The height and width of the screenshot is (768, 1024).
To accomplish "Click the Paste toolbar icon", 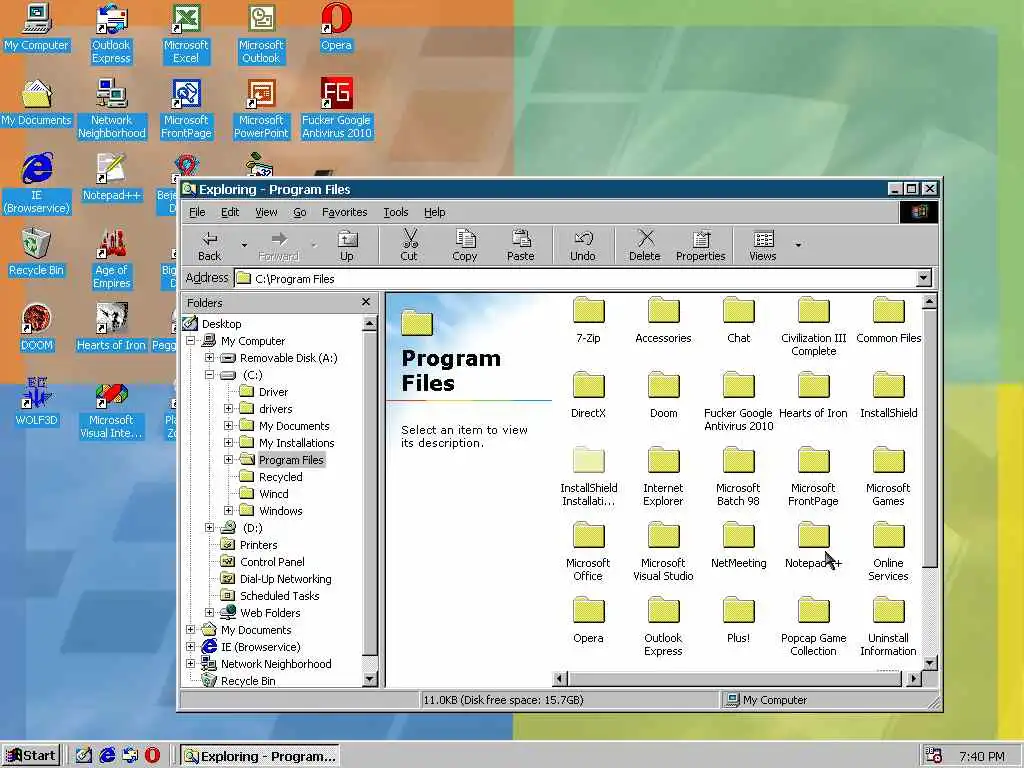I will click(520, 246).
